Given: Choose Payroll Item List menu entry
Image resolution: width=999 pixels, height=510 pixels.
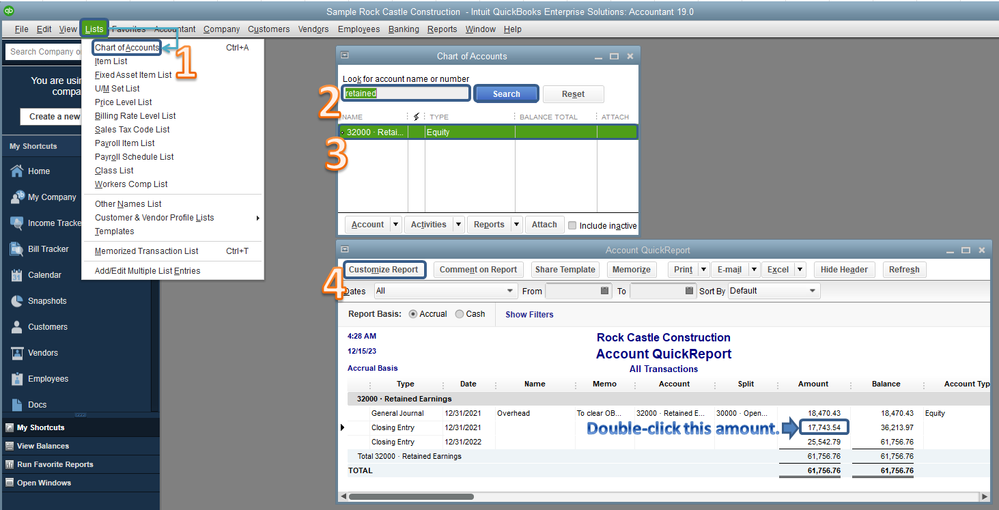Looking at the screenshot, I should pyautogui.click(x=125, y=143).
